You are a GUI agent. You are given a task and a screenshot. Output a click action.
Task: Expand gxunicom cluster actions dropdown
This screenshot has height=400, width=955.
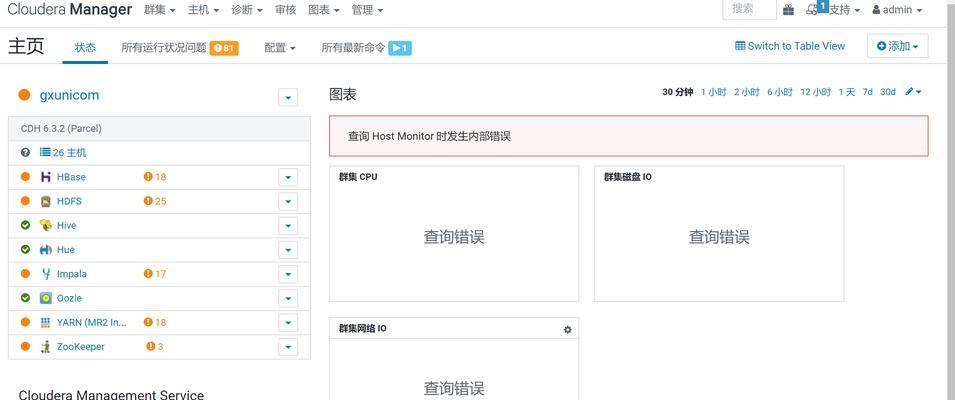[x=288, y=97]
